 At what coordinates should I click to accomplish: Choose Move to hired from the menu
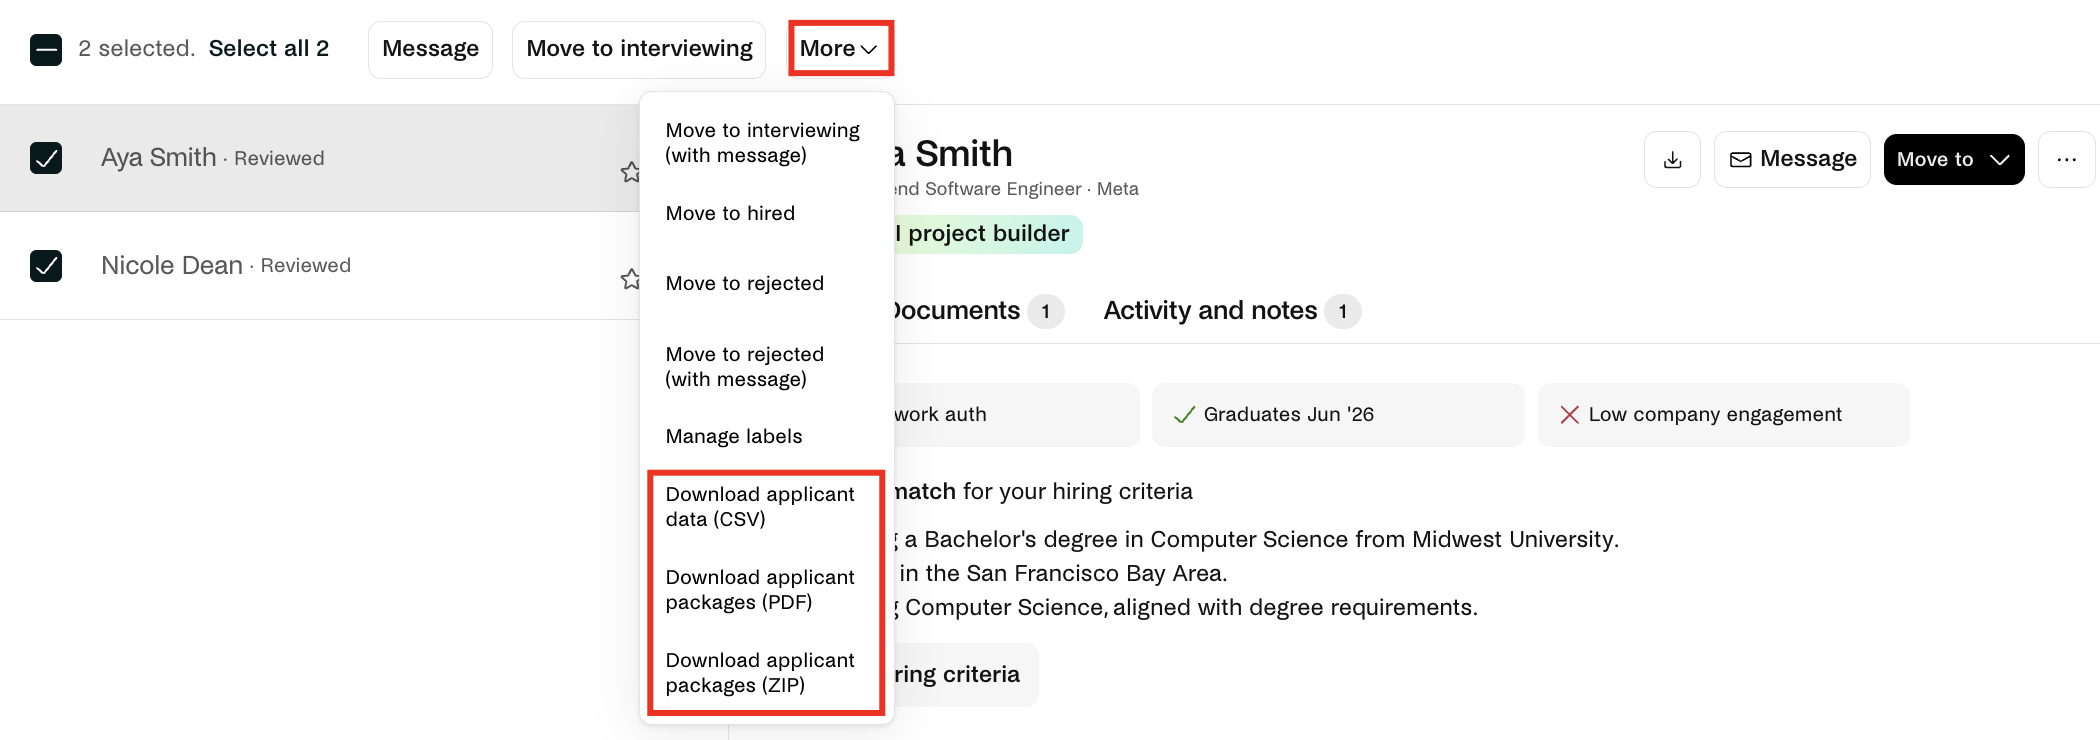731,213
